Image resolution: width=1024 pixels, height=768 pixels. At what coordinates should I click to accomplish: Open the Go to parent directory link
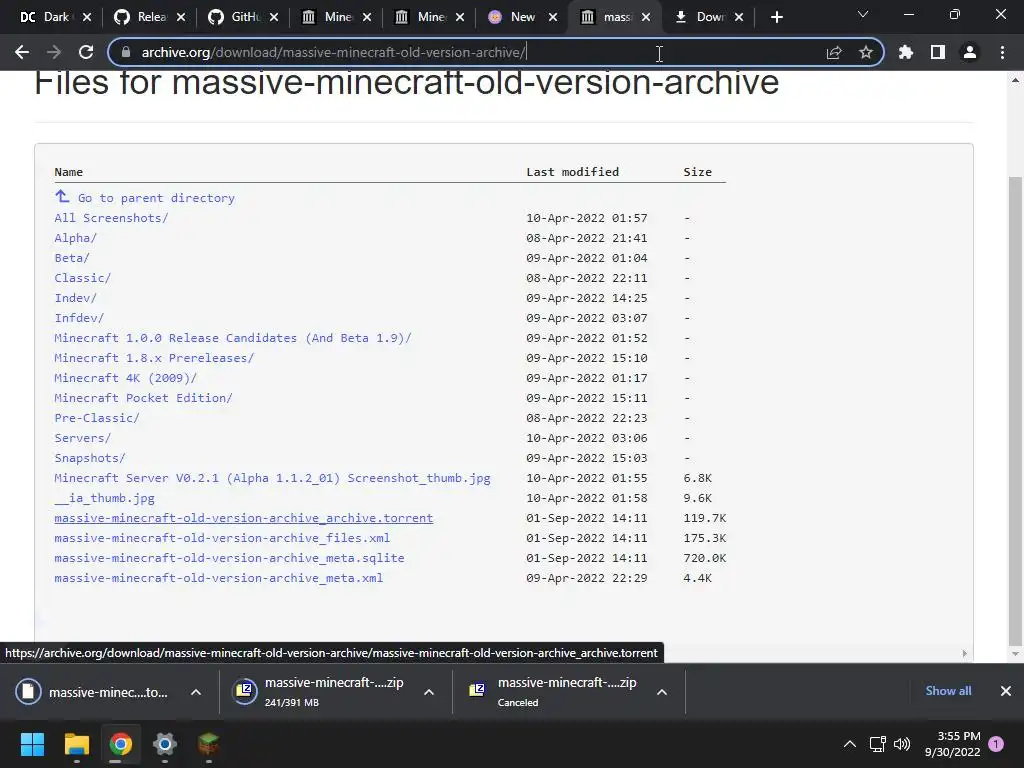coord(156,198)
